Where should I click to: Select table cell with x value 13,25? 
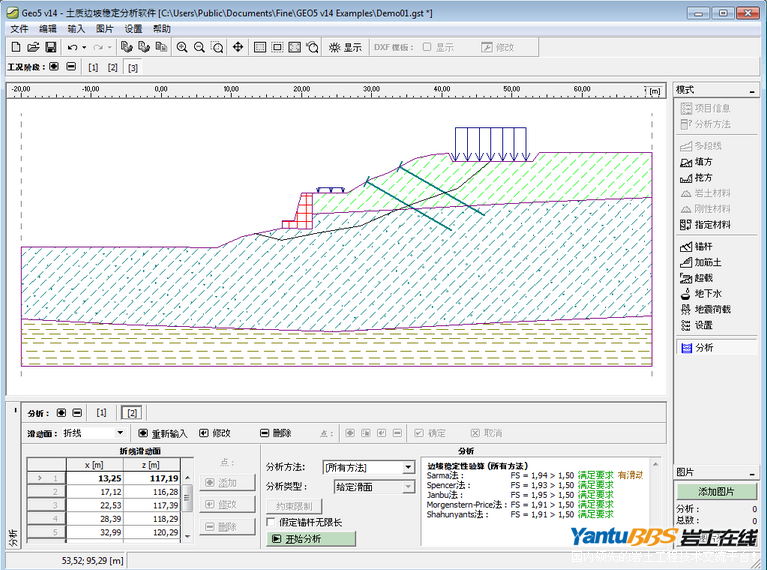click(95, 478)
